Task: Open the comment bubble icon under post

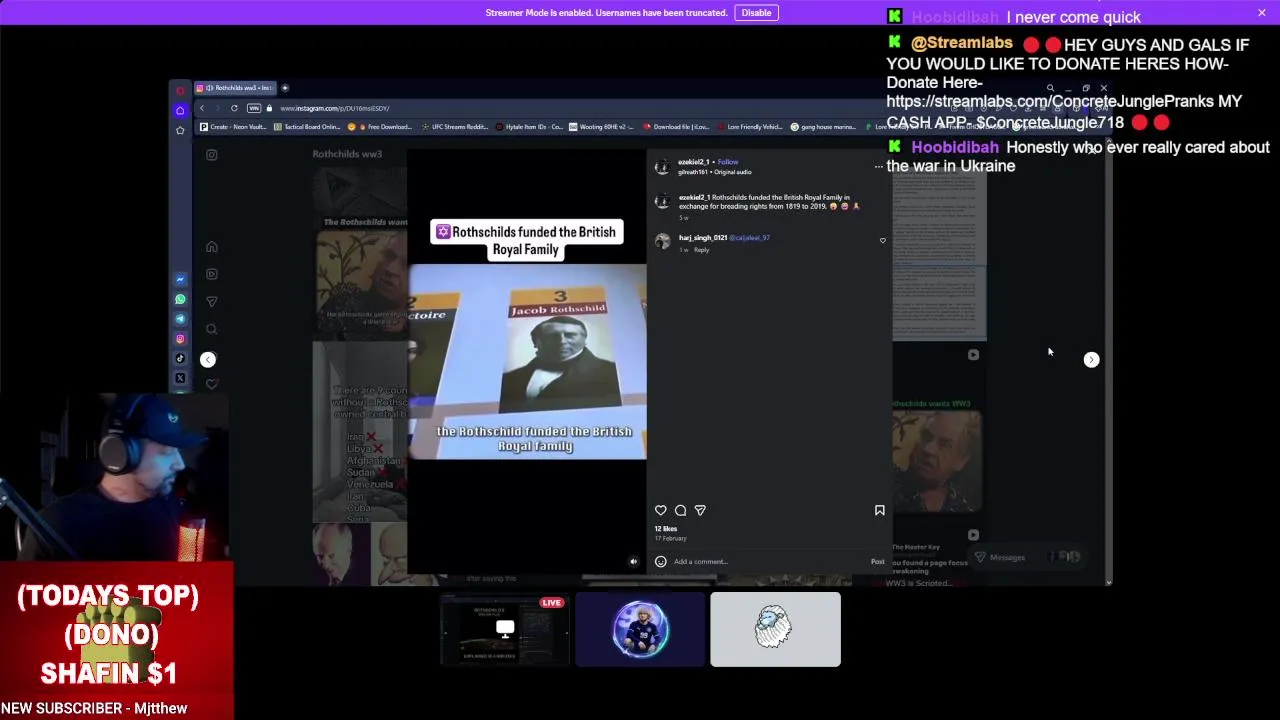Action: [680, 510]
